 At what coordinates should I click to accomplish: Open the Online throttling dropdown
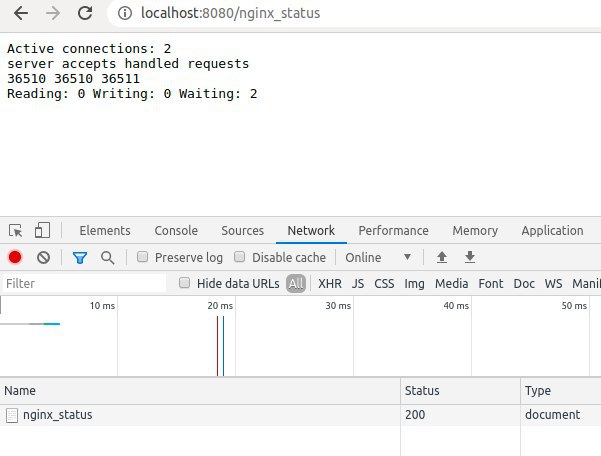coord(378,257)
